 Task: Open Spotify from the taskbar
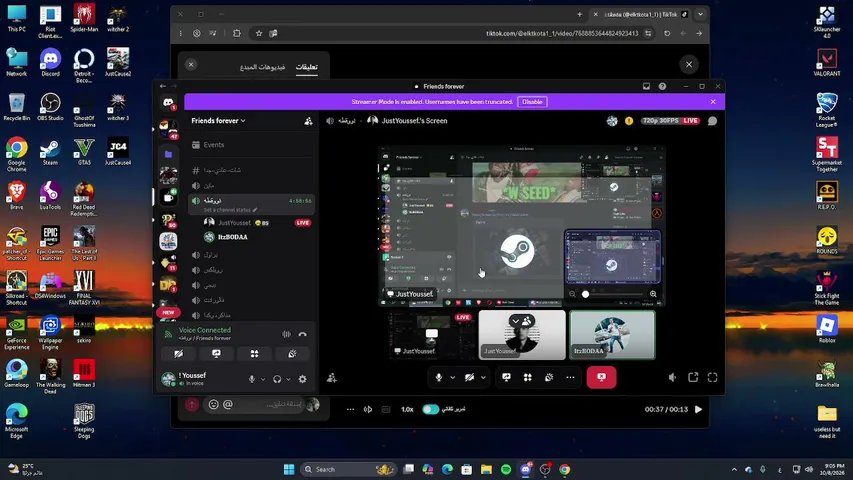click(505, 469)
